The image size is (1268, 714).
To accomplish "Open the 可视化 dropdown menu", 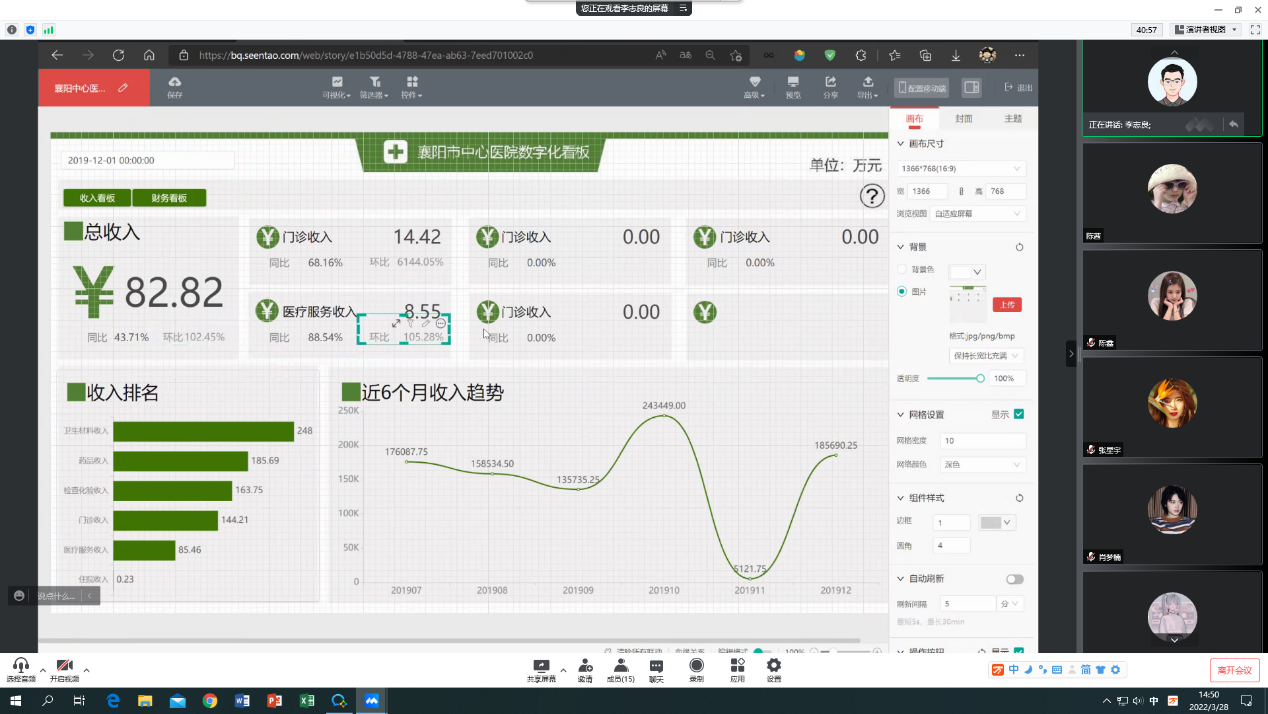I will [x=337, y=87].
